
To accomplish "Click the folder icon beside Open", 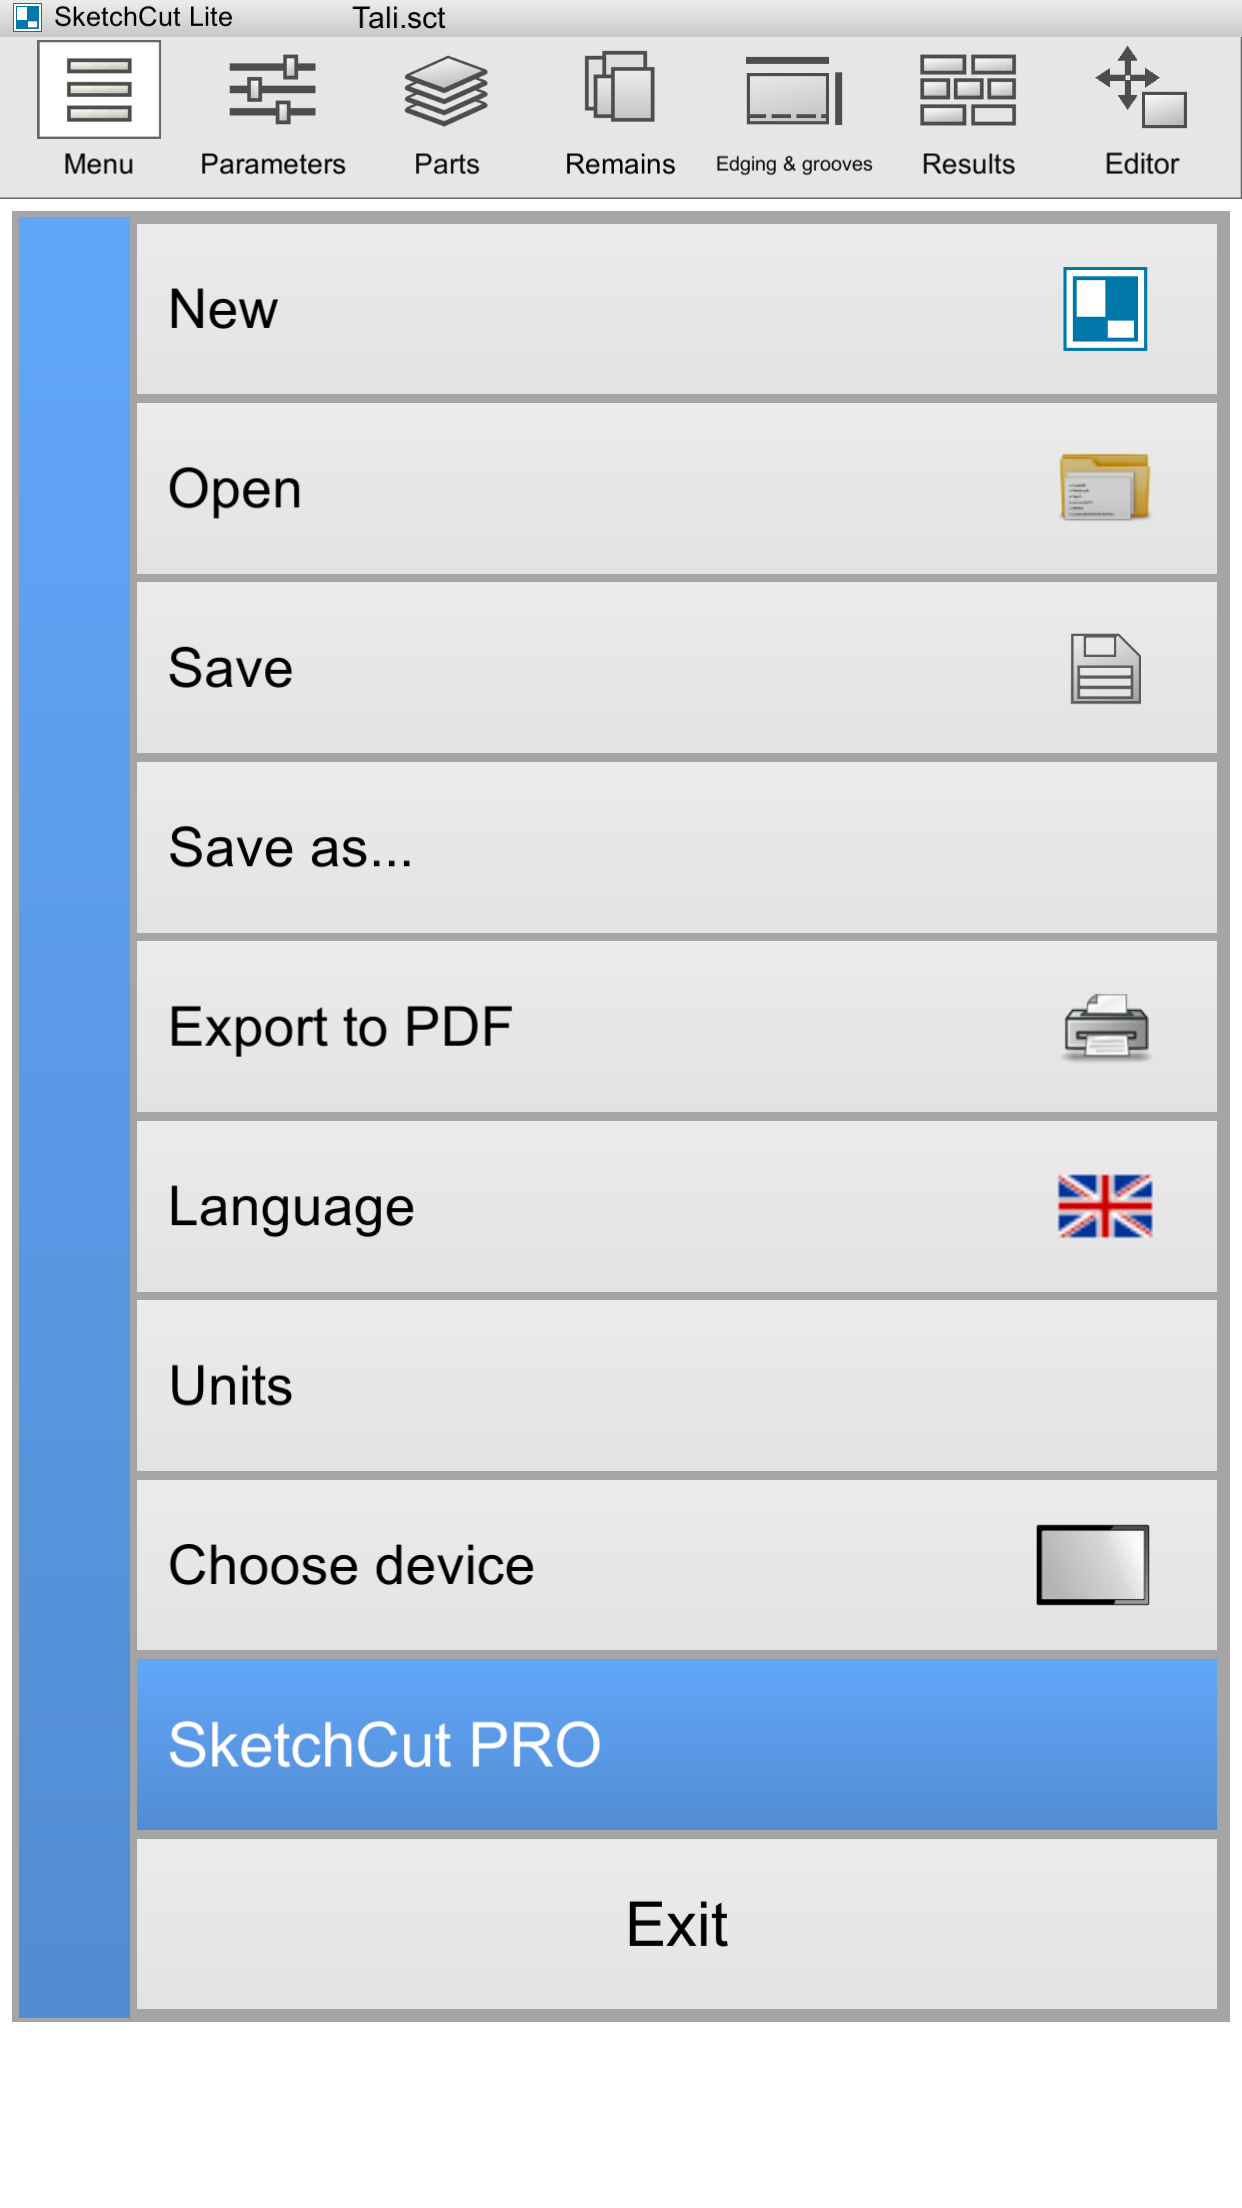I will tap(1105, 487).
